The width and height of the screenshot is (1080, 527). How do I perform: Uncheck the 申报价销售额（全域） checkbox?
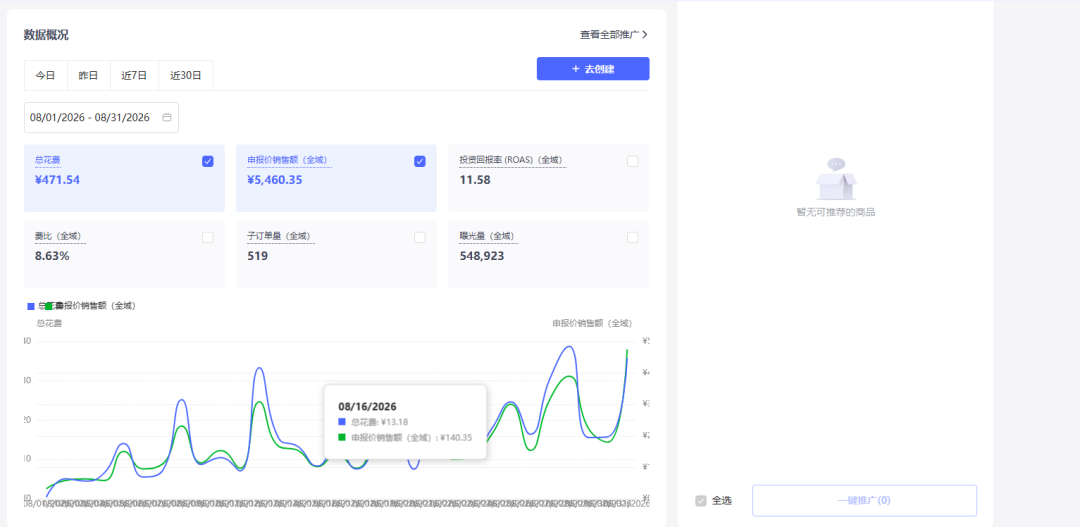[420, 161]
